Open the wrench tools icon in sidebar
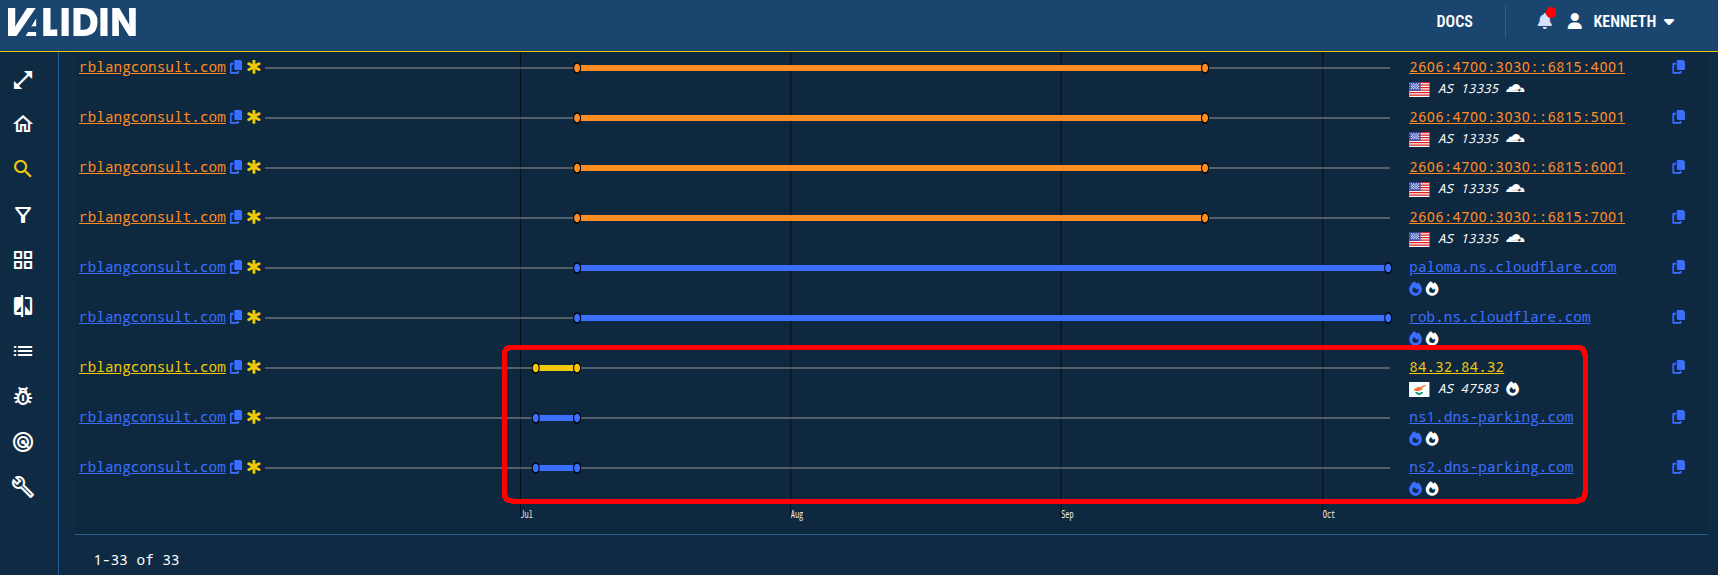The width and height of the screenshot is (1718, 575). pos(23,487)
